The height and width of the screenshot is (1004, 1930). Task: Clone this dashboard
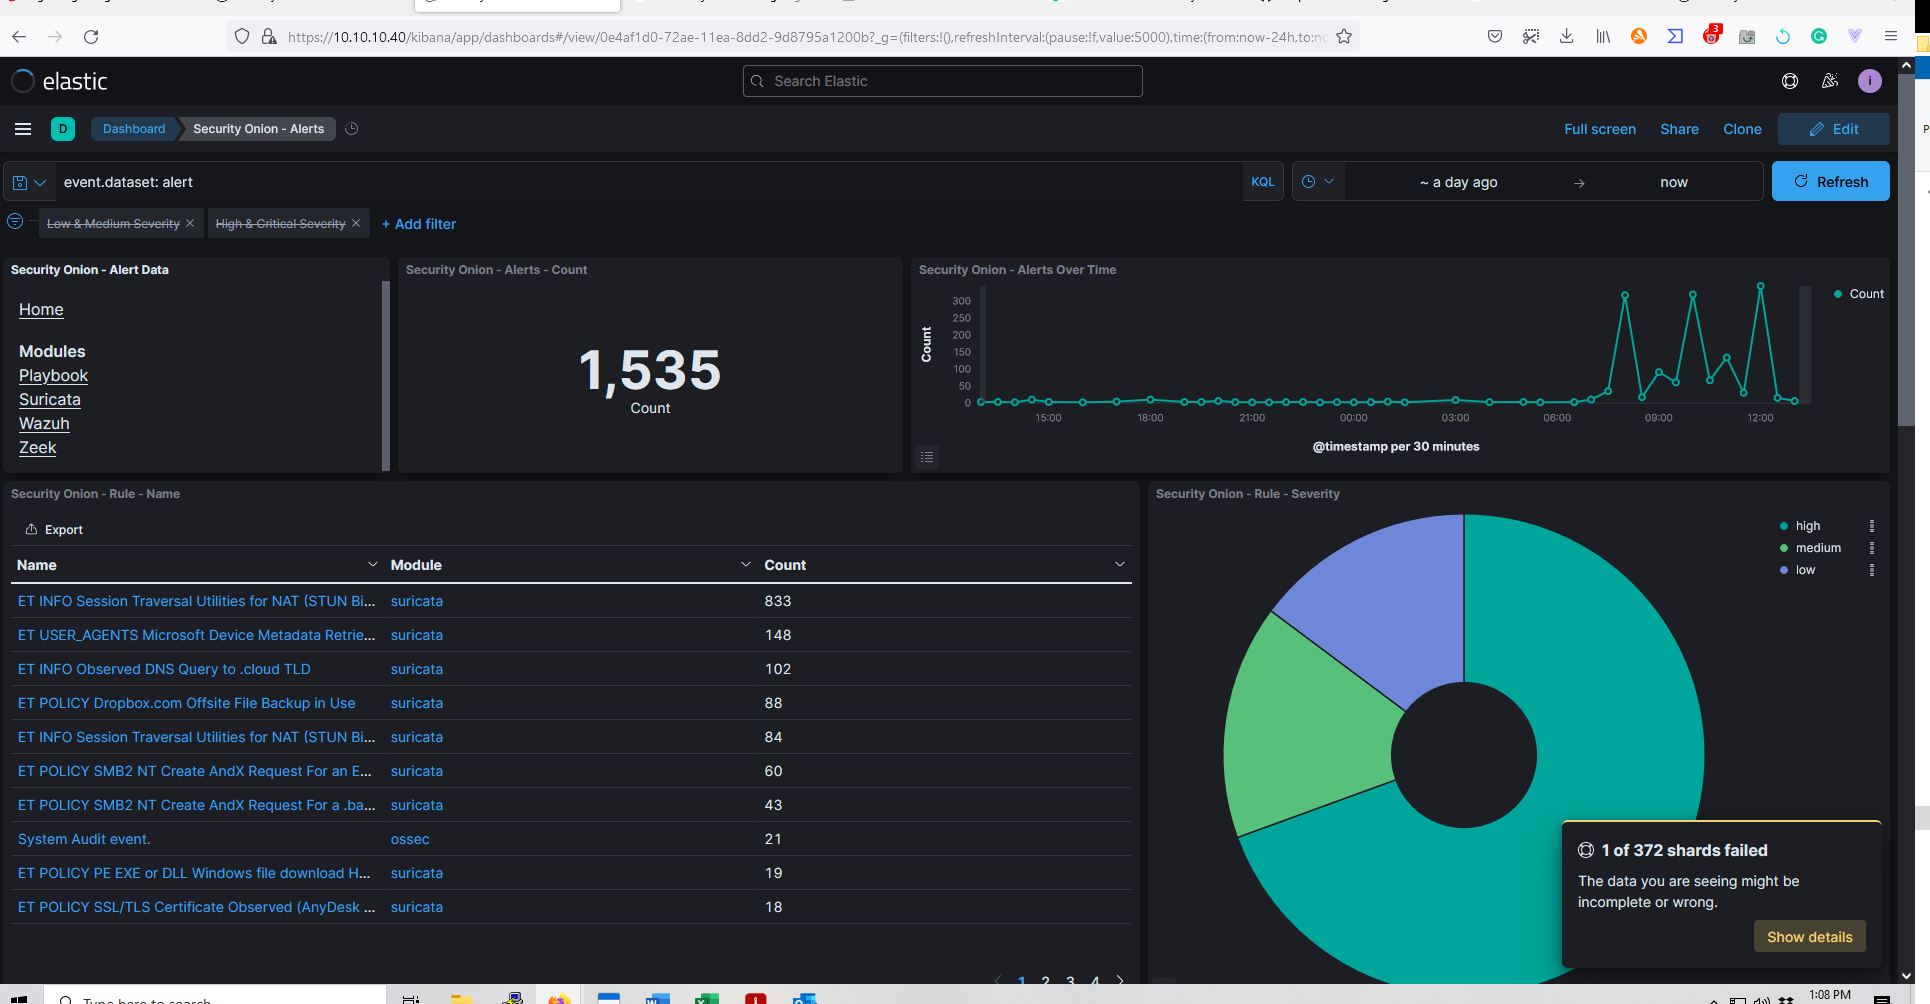point(1742,129)
